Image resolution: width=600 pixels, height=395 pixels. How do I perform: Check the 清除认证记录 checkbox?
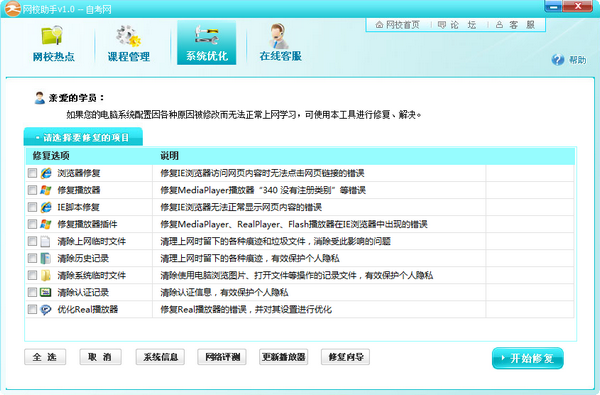pos(33,292)
